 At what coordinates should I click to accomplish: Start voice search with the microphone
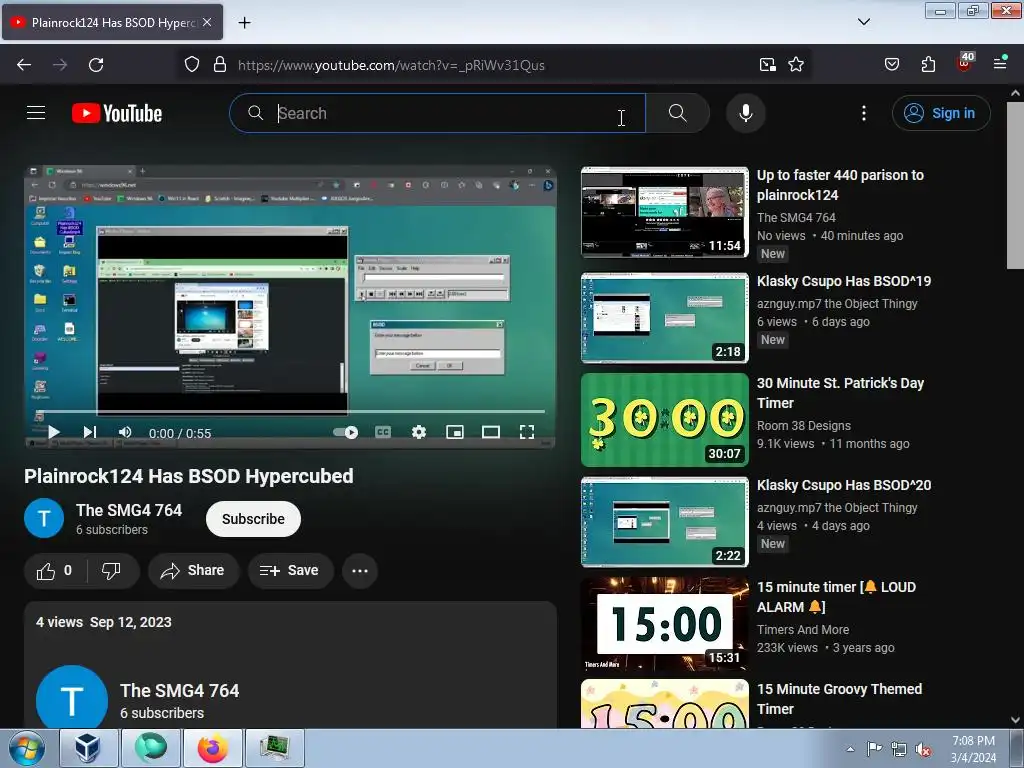click(745, 113)
